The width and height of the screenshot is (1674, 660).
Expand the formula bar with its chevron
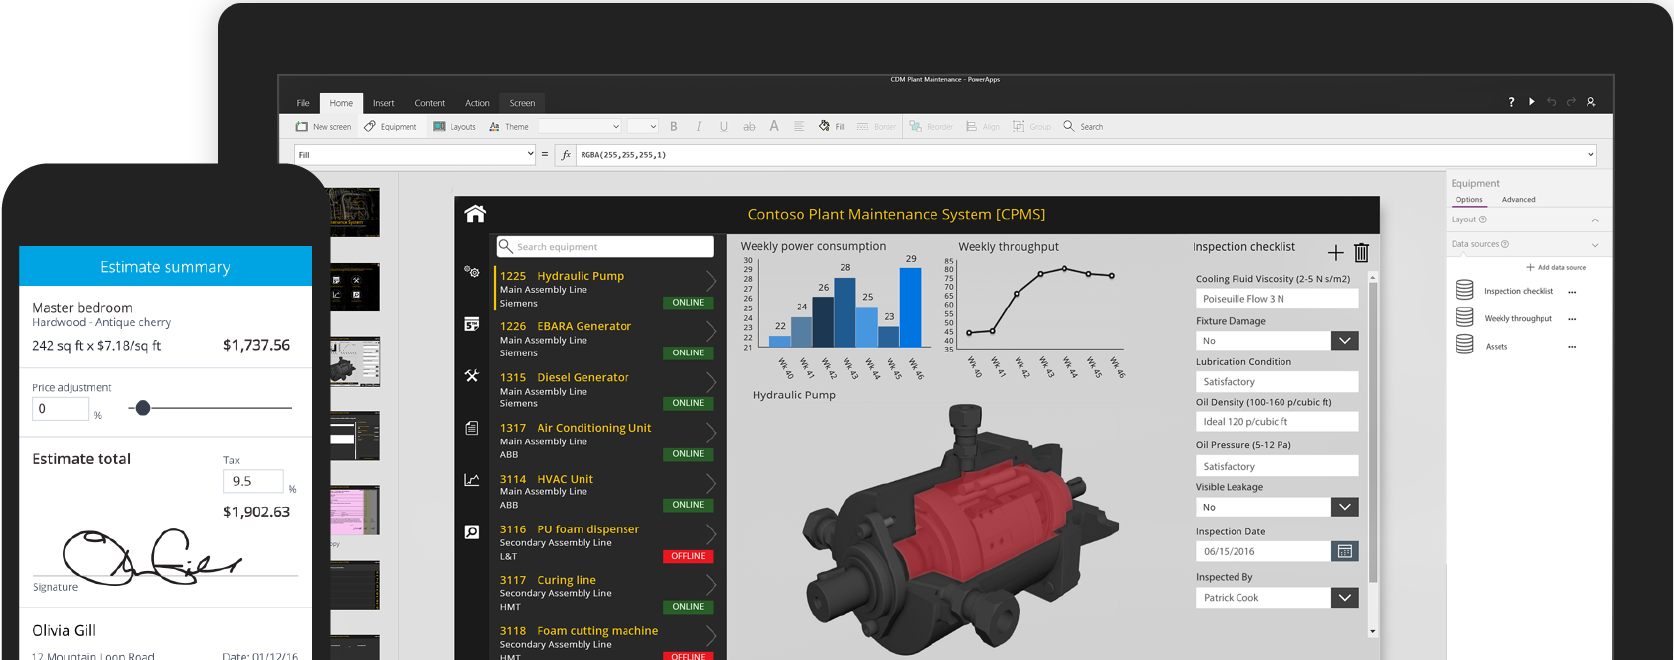tap(1590, 155)
